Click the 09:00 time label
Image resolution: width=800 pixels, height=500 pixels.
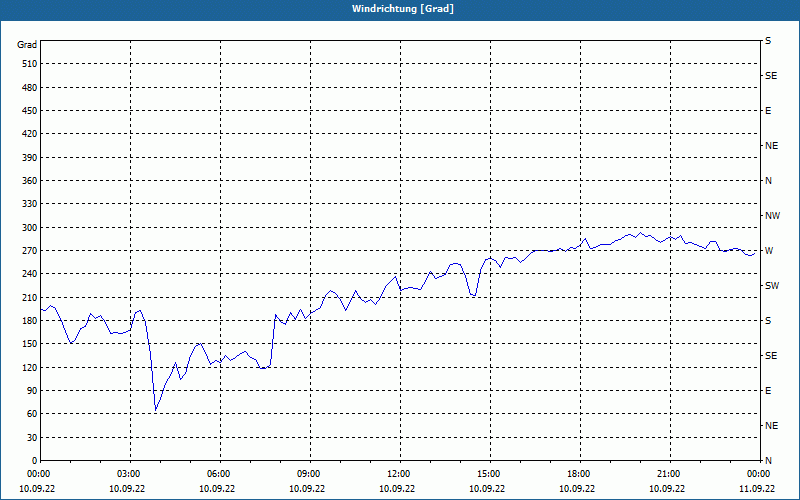pos(307,474)
